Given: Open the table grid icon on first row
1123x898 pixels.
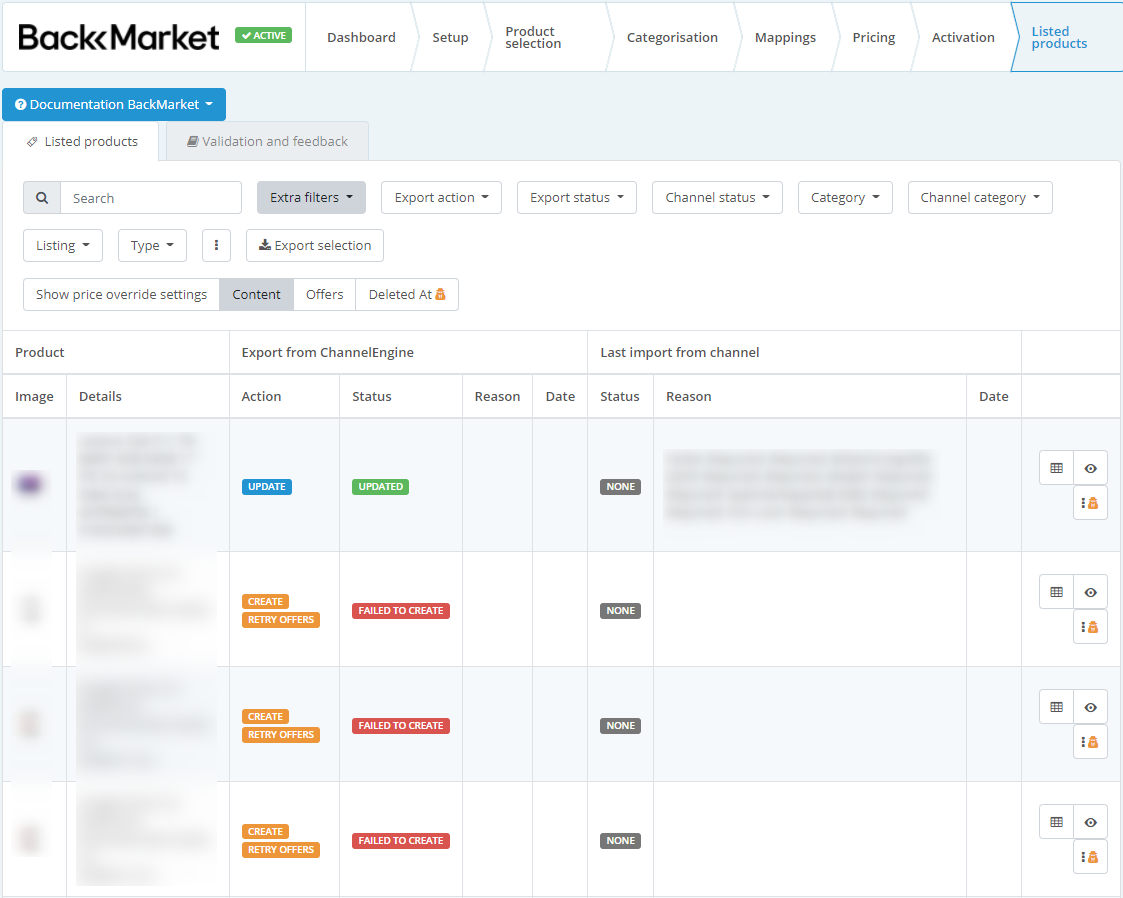Looking at the screenshot, I should (x=1055, y=467).
